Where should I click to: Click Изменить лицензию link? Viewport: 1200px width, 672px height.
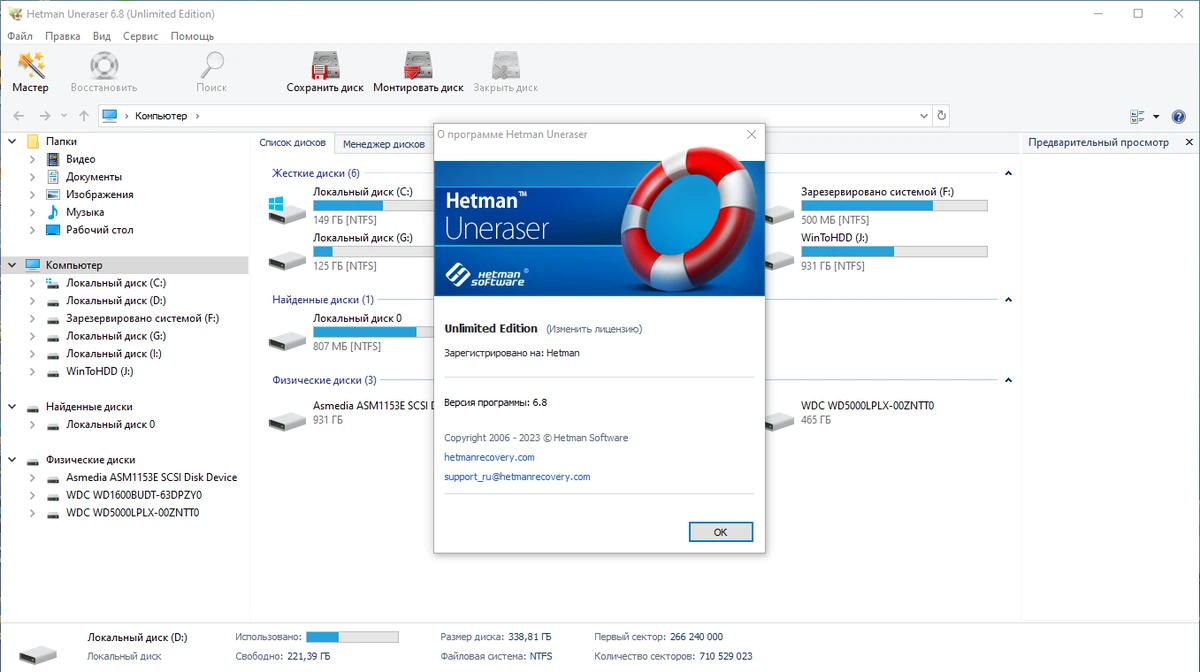point(594,329)
